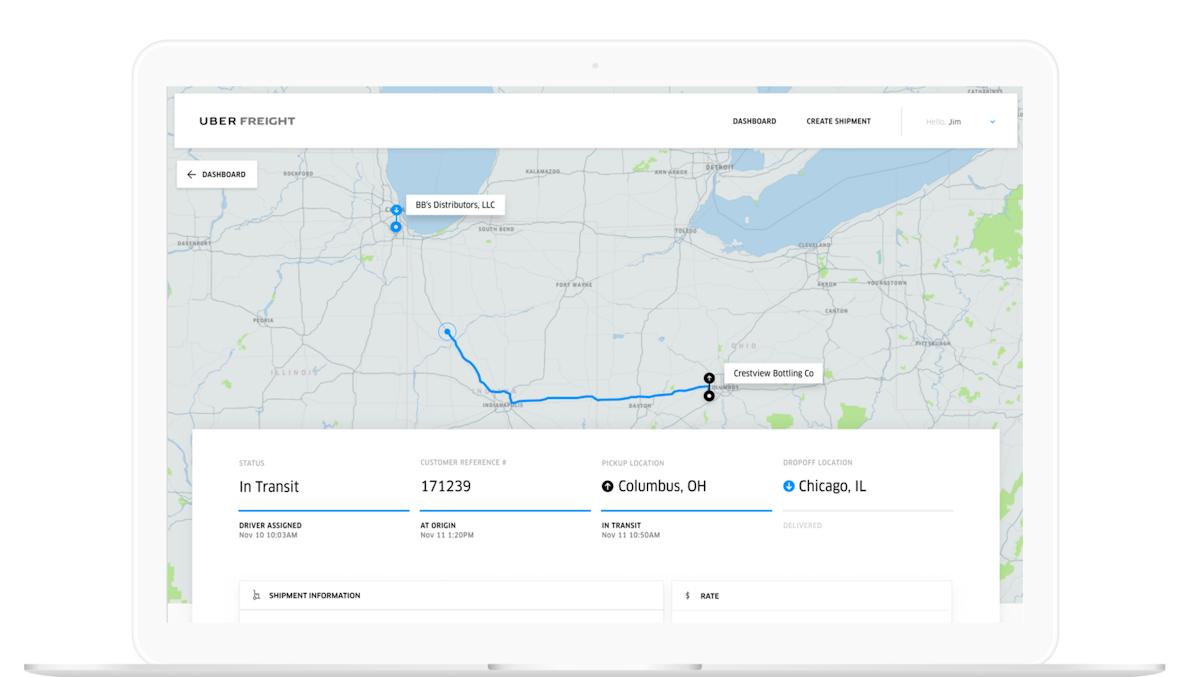The image size is (1200, 677).
Task: Select the customer reference number 171239
Action: 444,486
